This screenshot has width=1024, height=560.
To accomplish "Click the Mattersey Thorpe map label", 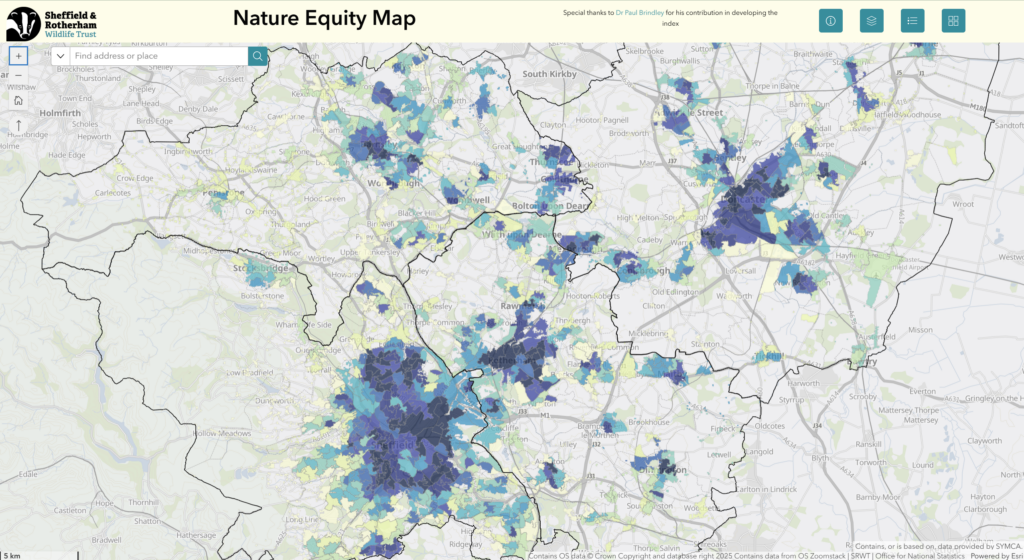I will pyautogui.click(x=908, y=411).
